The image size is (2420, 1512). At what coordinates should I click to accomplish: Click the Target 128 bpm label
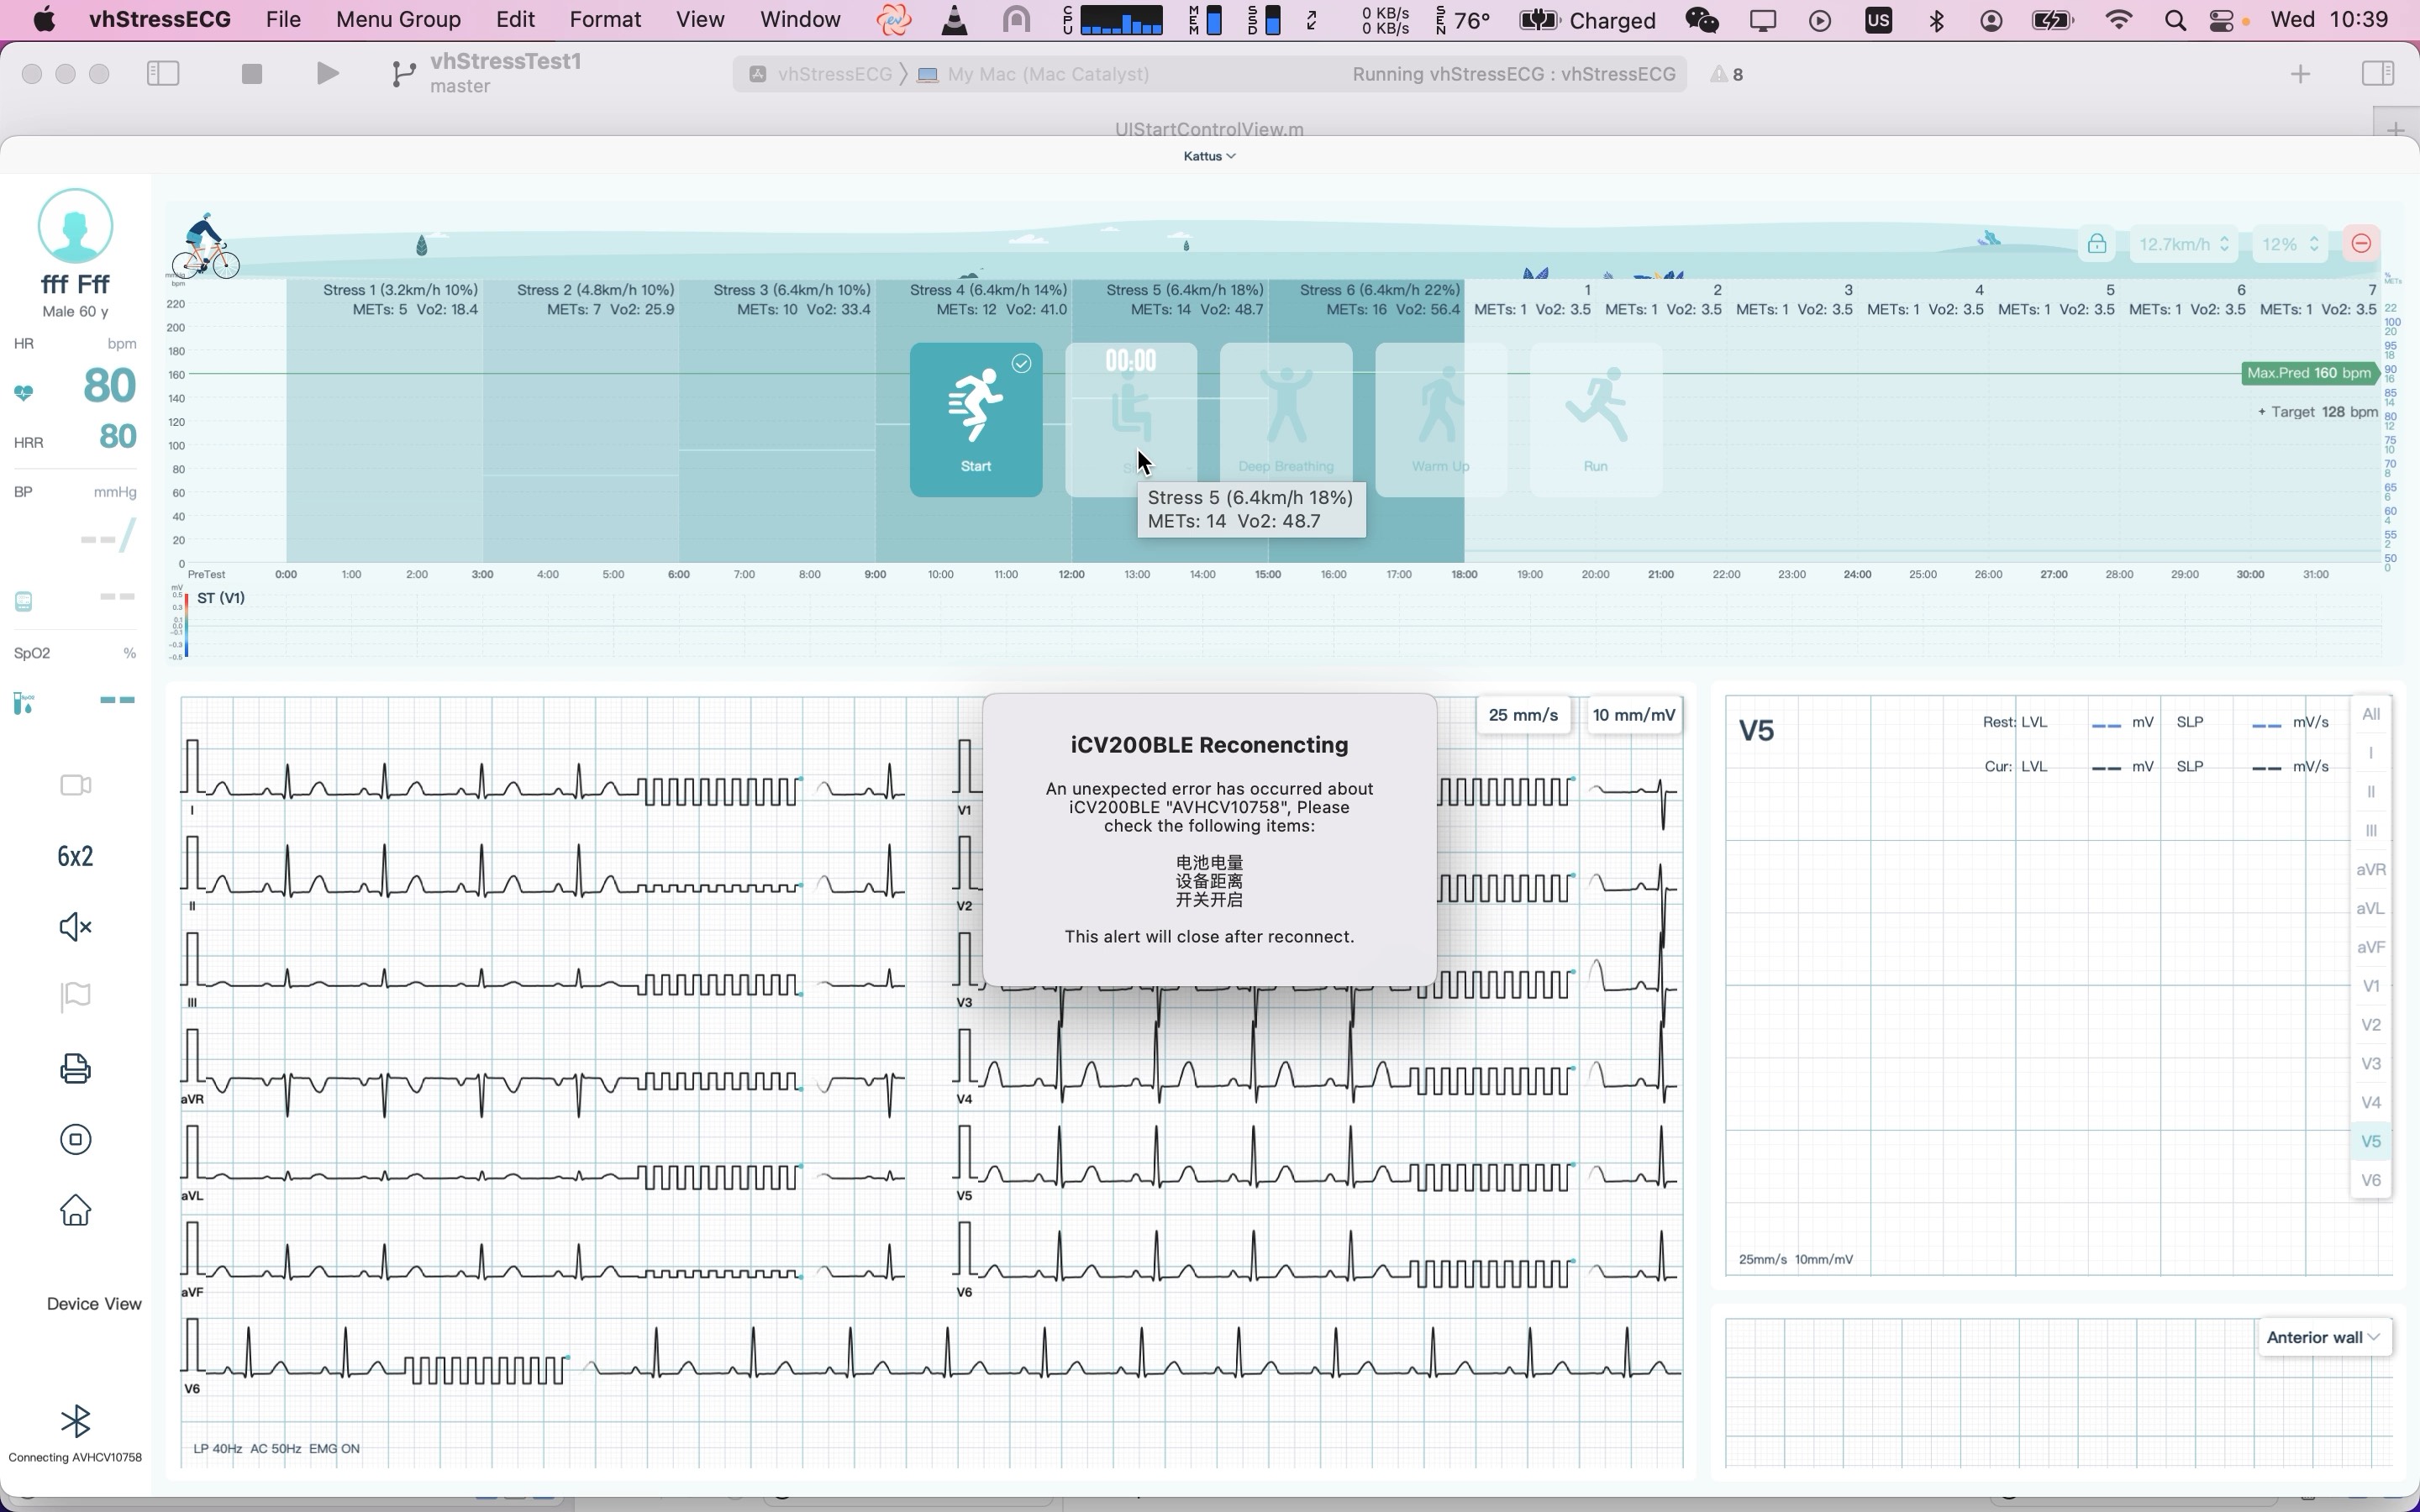(x=2317, y=412)
